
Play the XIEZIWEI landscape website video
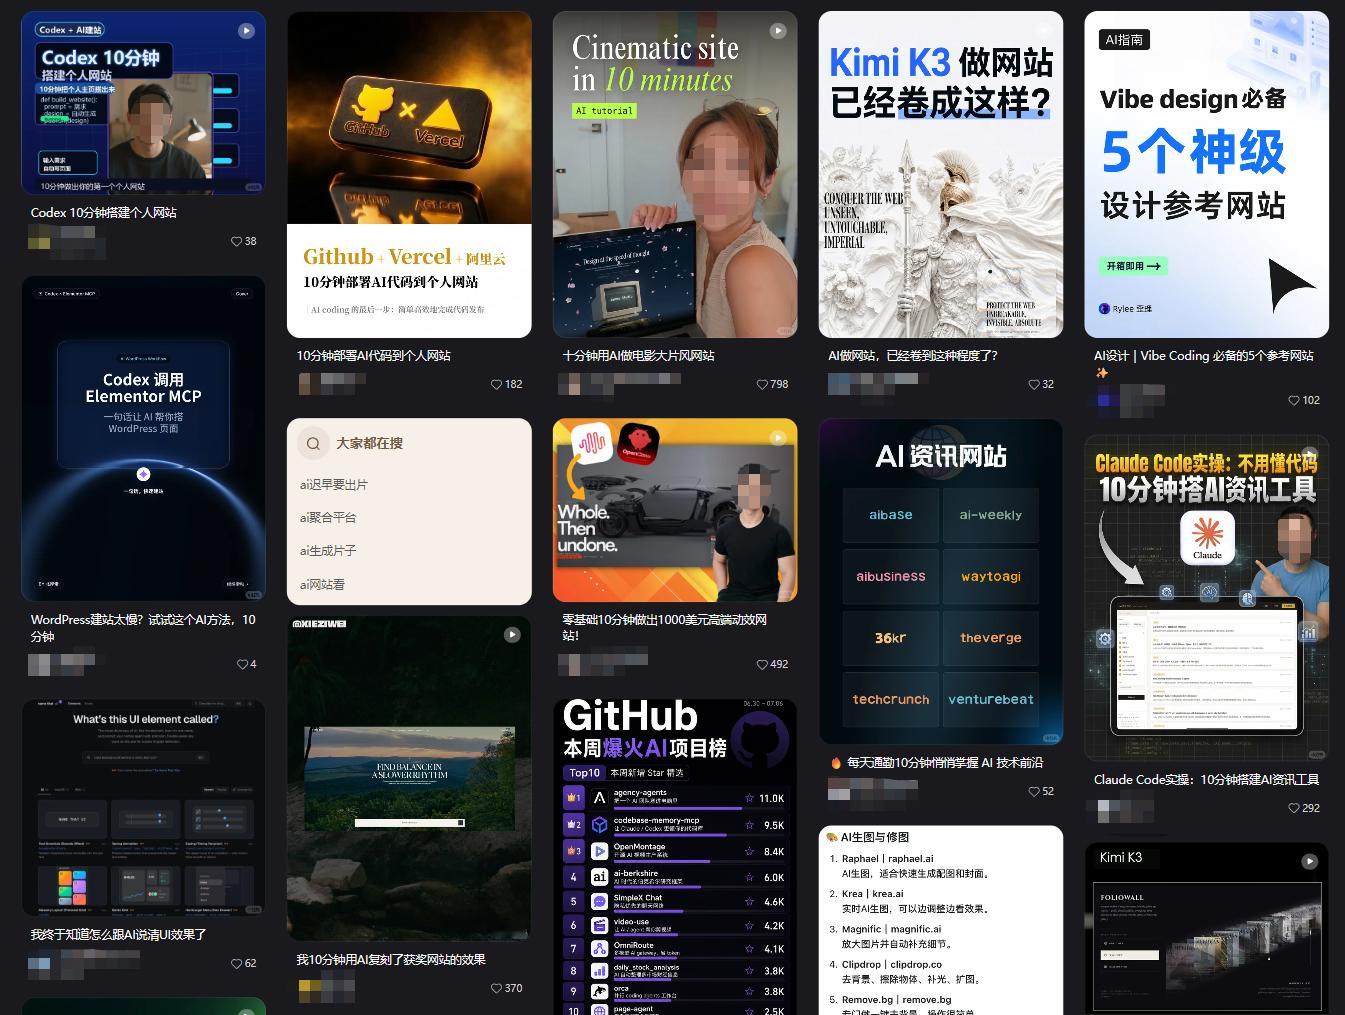(512, 634)
